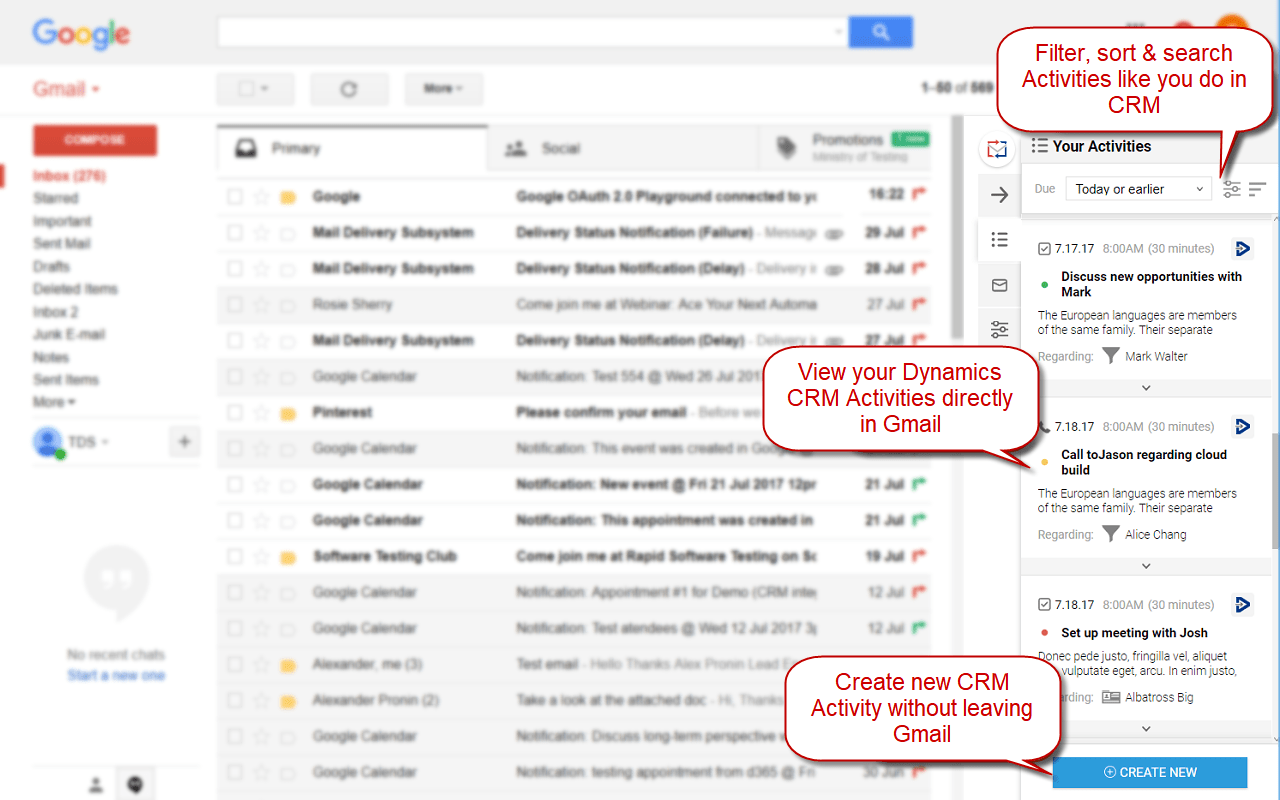
Task: Open the activities list sidebar icon
Action: tap(998, 240)
